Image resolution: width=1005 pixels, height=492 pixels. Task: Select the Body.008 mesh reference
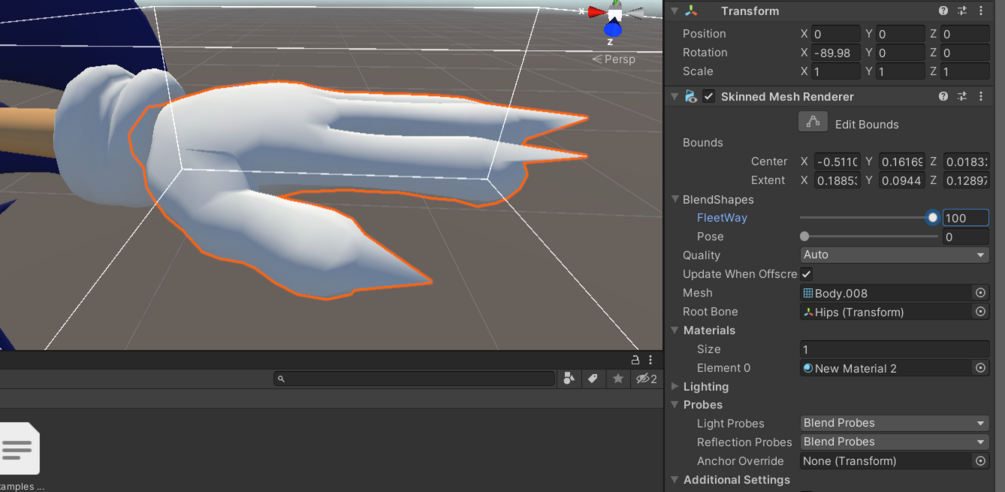coord(887,293)
